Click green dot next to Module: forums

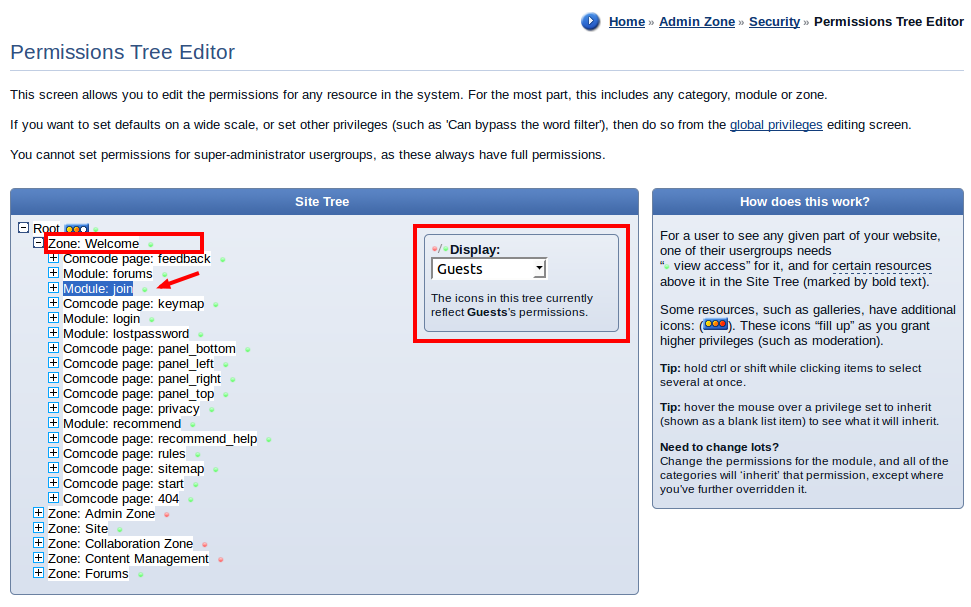[x=164, y=274]
